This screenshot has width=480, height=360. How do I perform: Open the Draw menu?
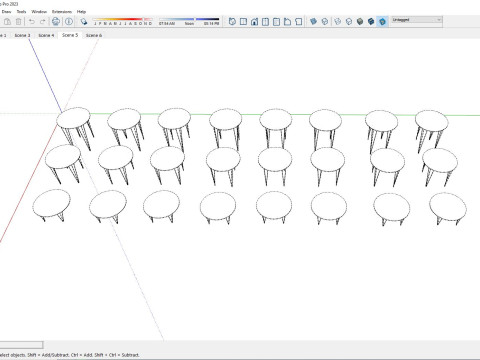(6, 12)
